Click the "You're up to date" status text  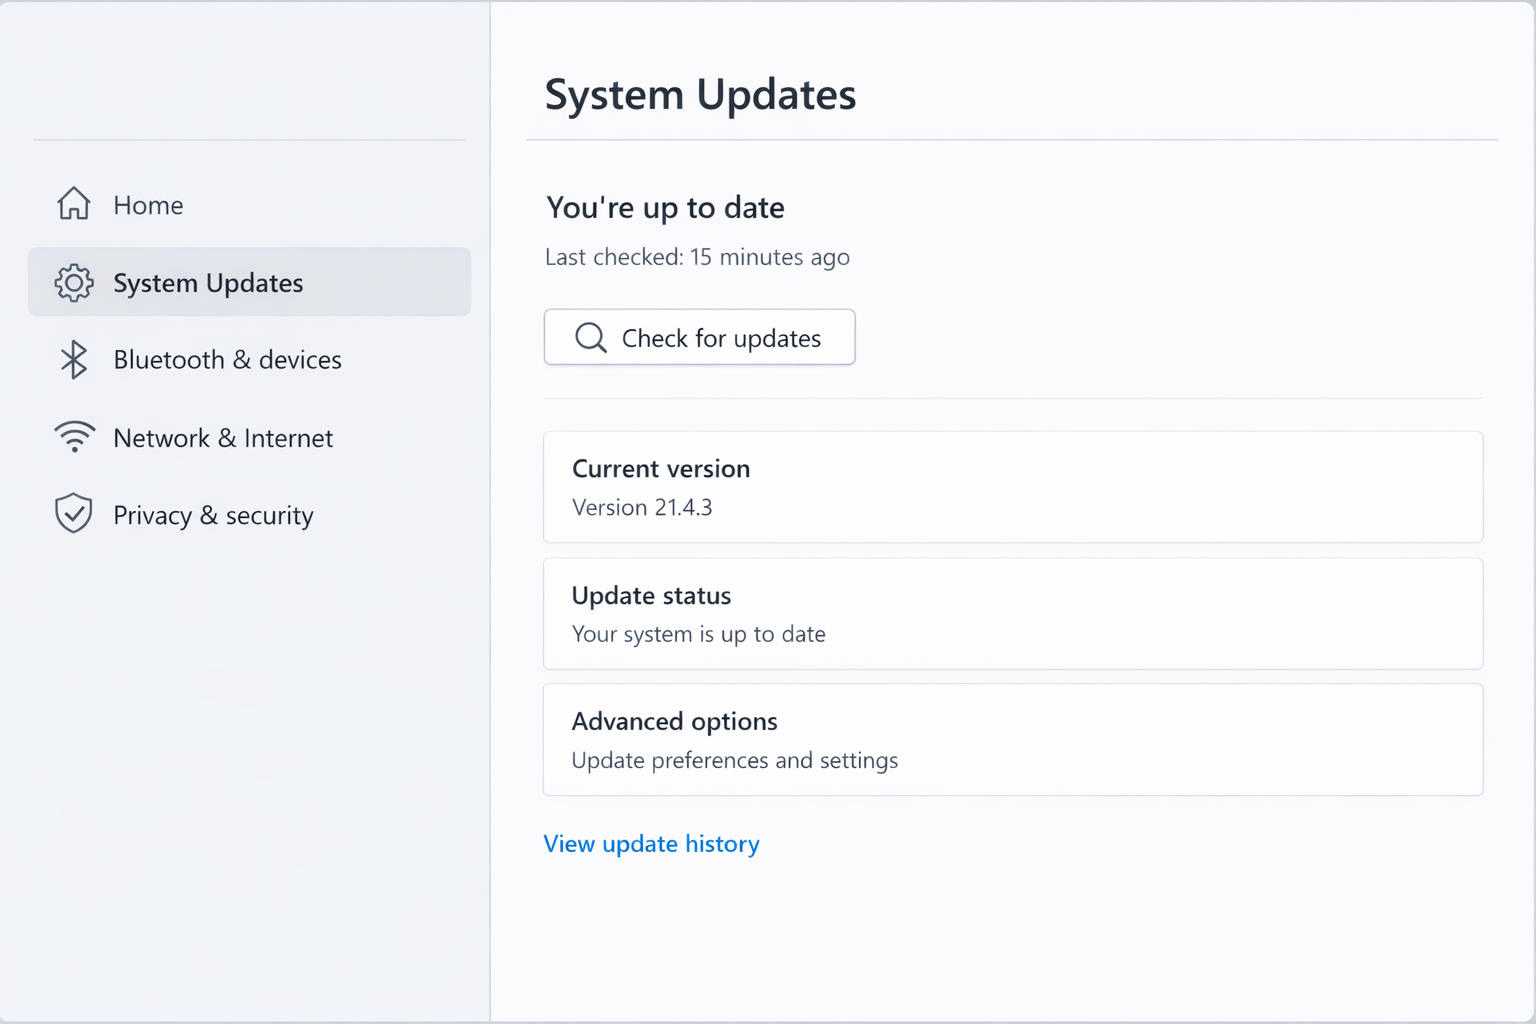[665, 208]
